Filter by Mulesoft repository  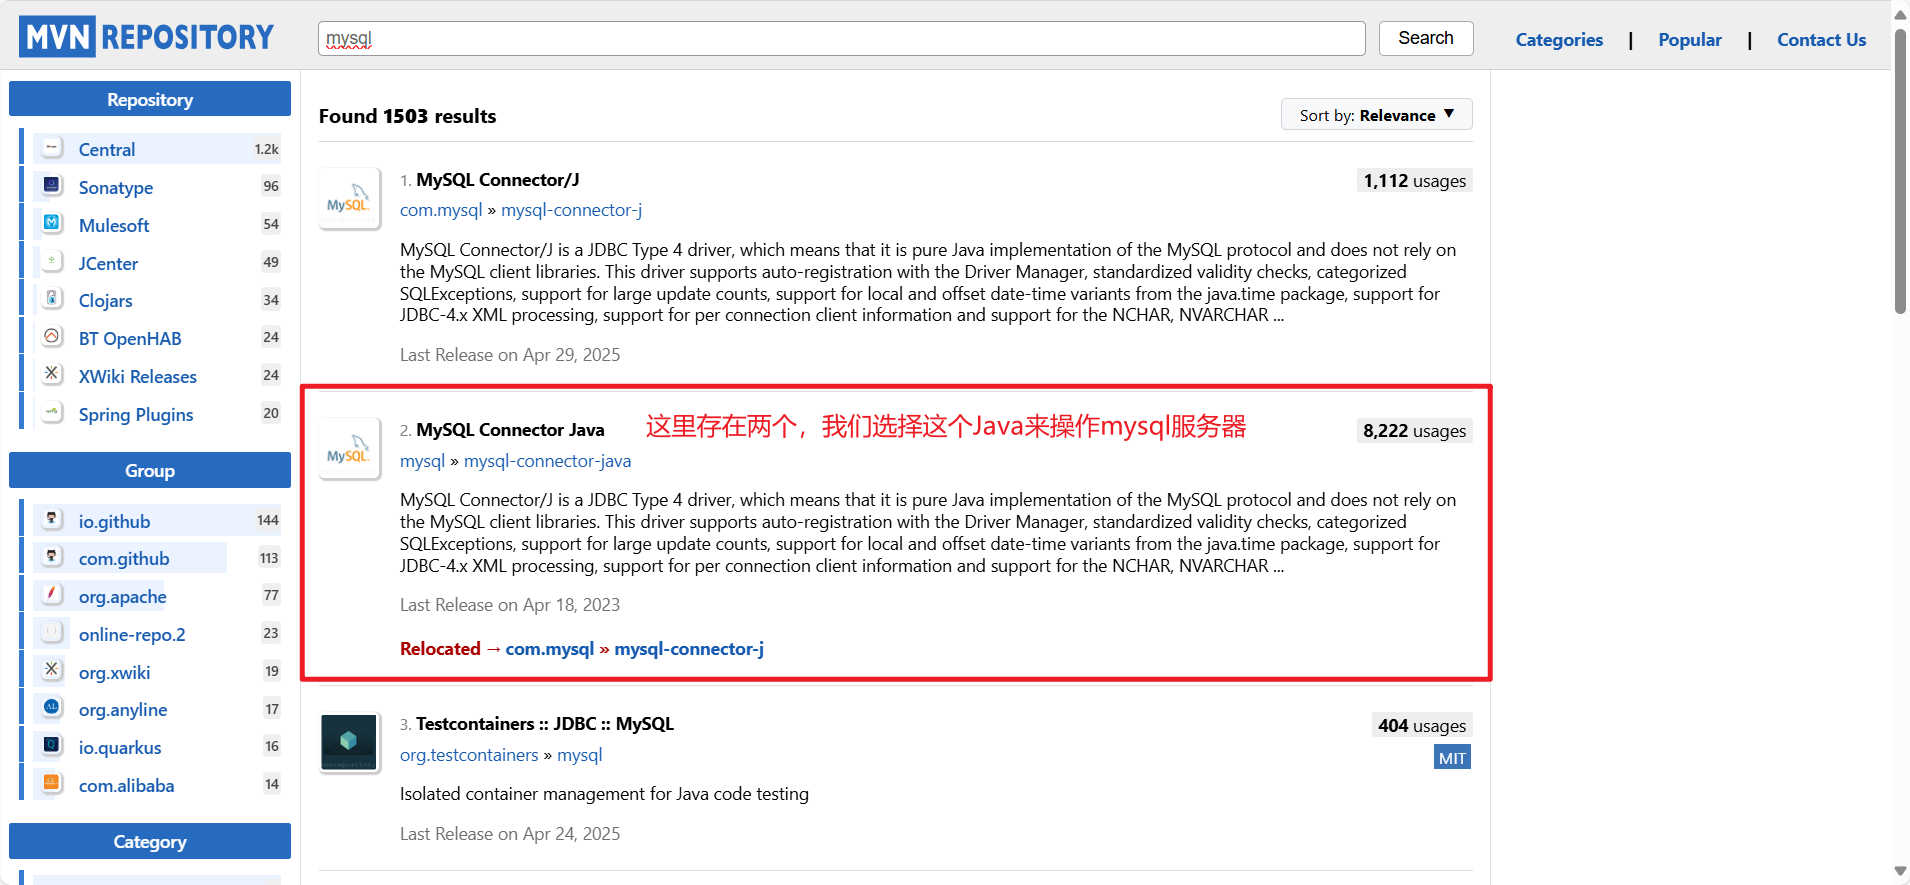coord(114,225)
